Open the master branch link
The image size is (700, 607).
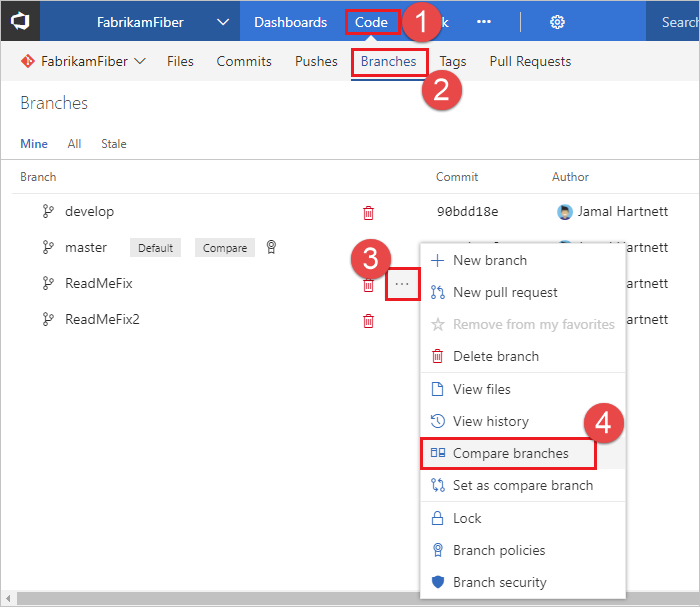86,247
